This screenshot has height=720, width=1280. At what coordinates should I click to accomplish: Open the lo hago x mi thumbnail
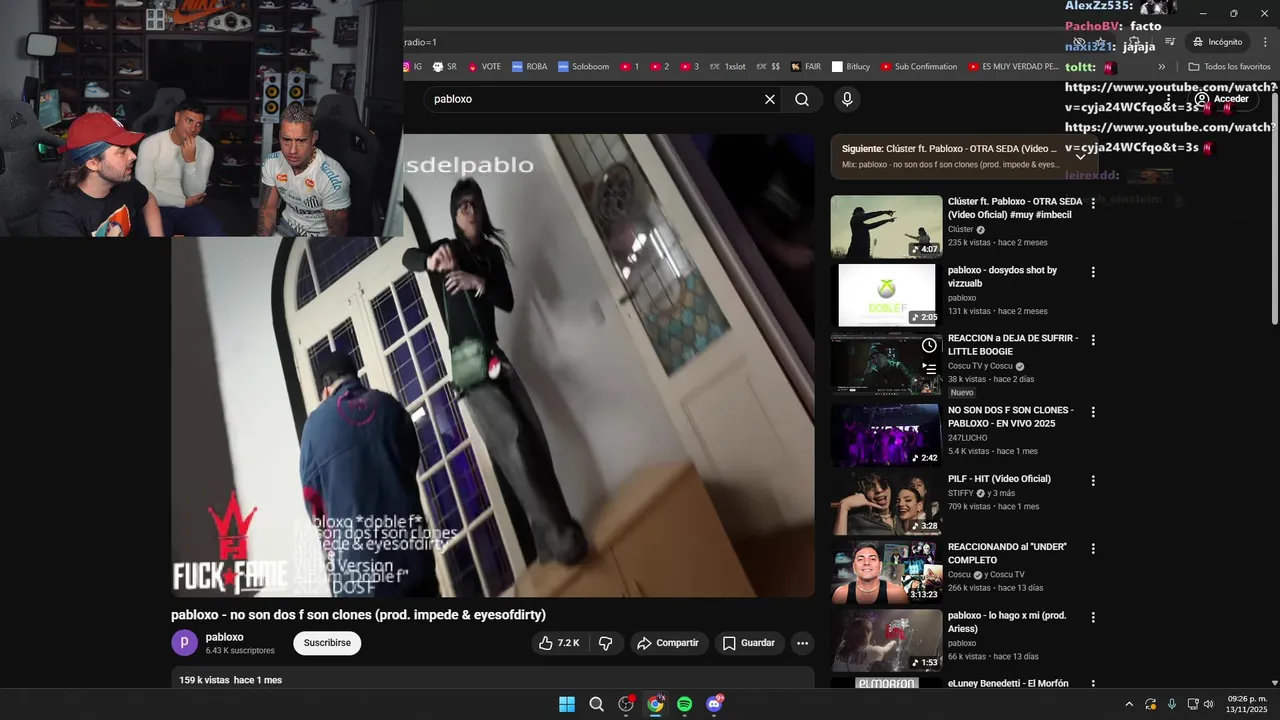[886, 640]
